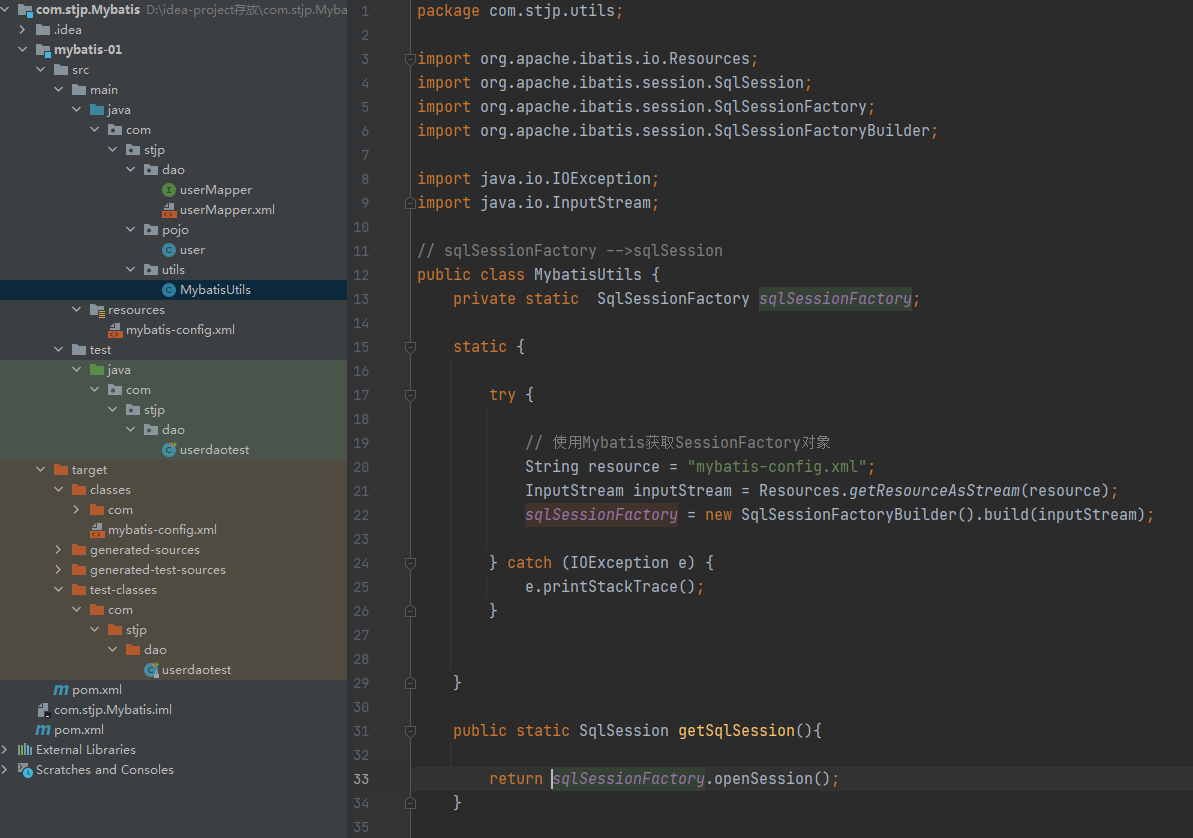Fold the static block at line 15
This screenshot has width=1193, height=838.
tap(410, 347)
